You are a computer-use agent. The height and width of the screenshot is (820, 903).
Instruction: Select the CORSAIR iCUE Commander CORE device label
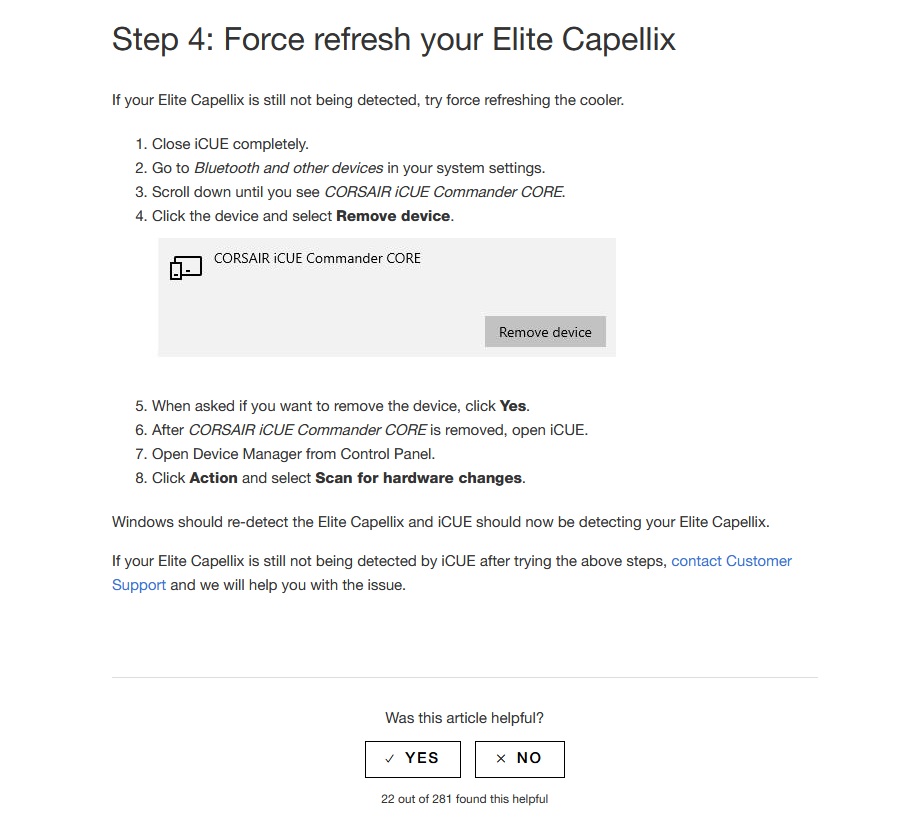pos(317,258)
